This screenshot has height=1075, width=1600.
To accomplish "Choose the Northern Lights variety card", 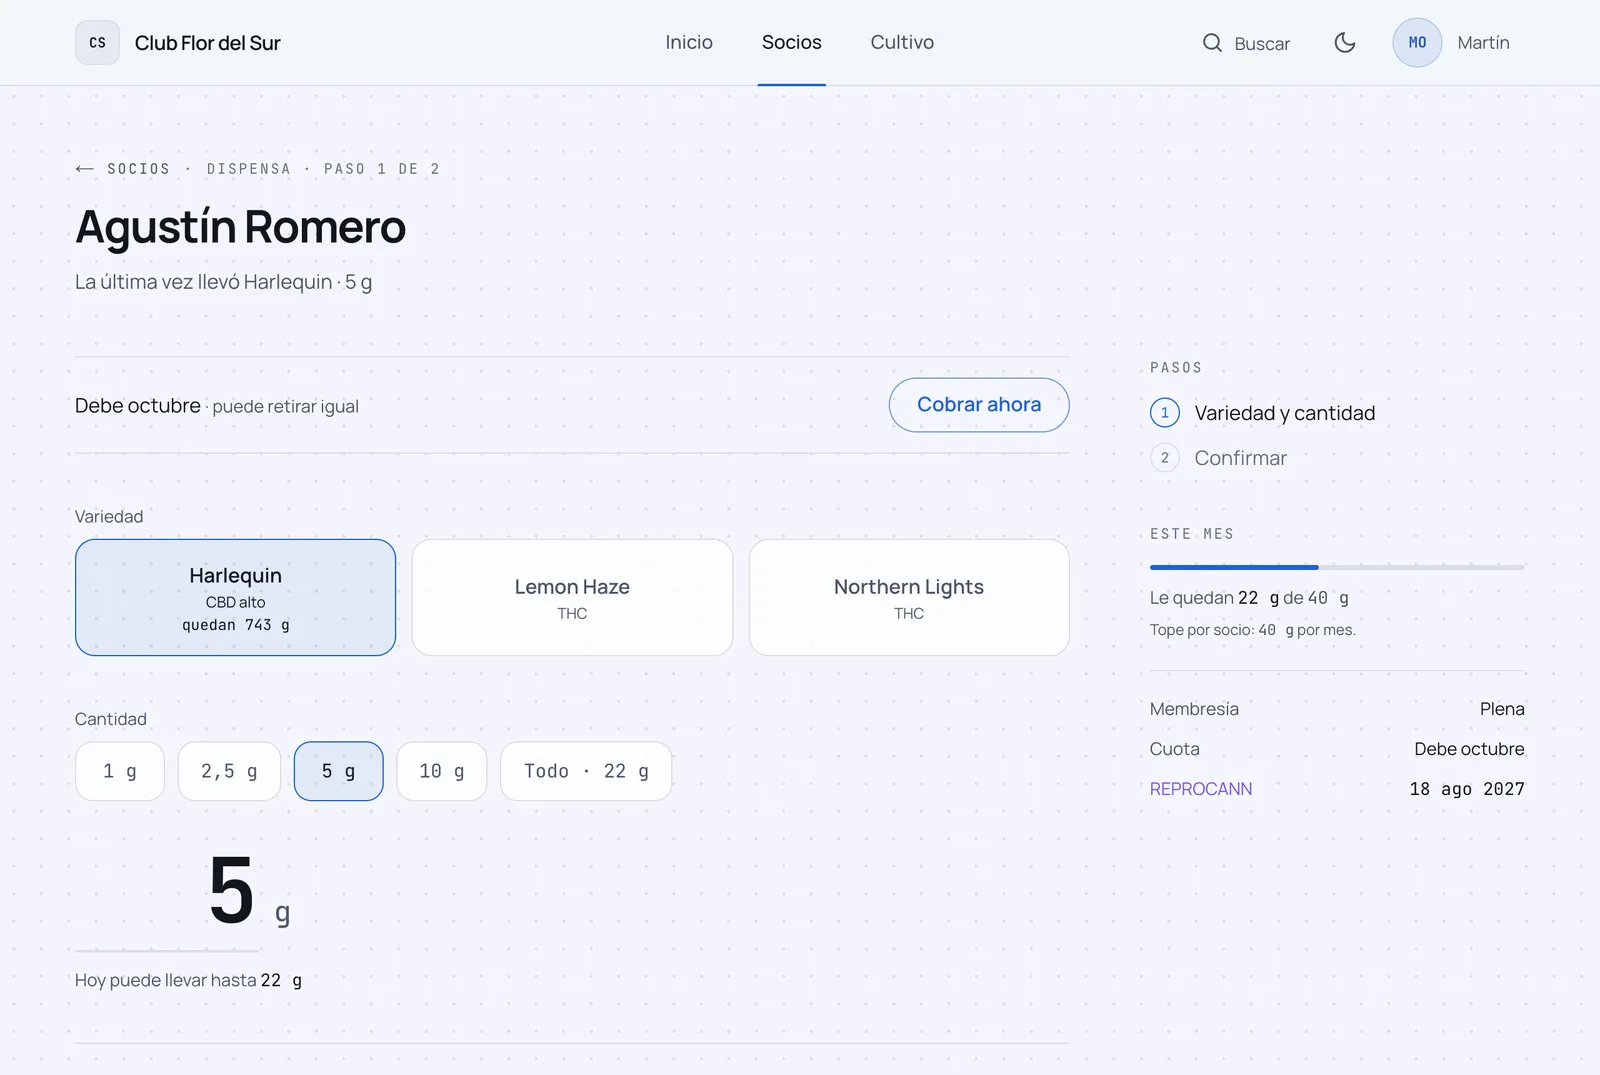I will coord(909,598).
